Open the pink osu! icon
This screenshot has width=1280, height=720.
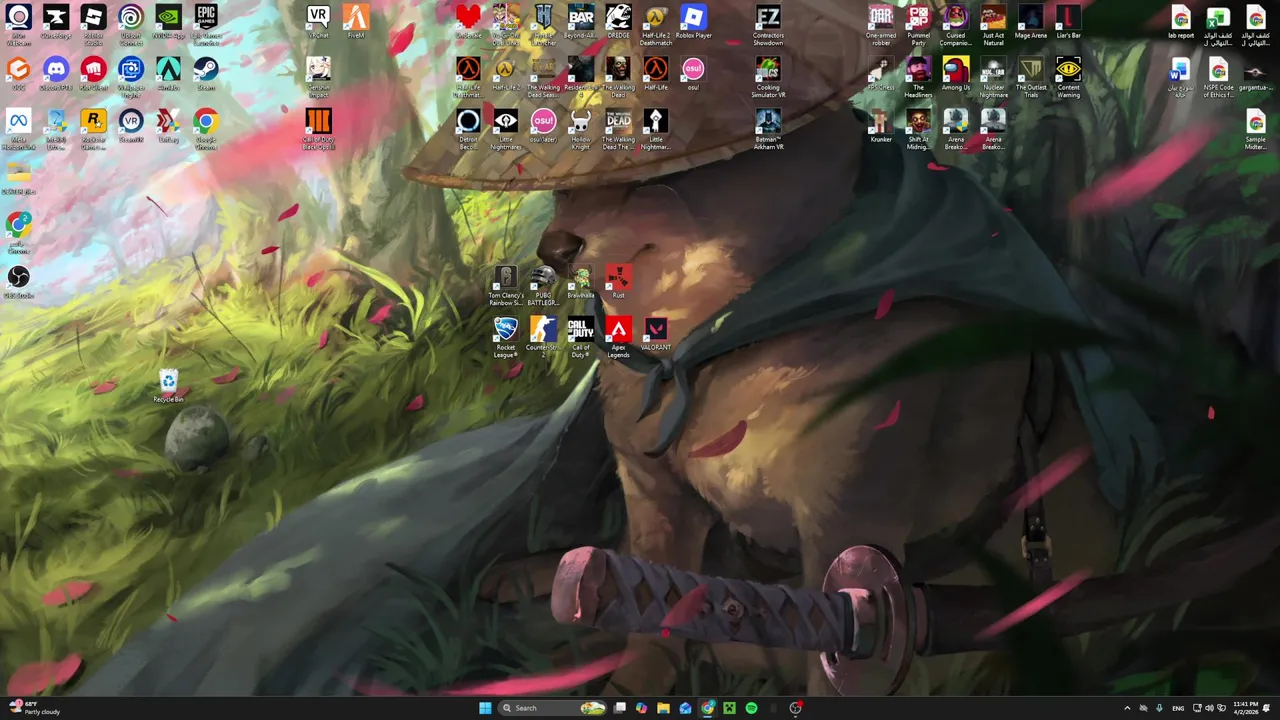(693, 74)
